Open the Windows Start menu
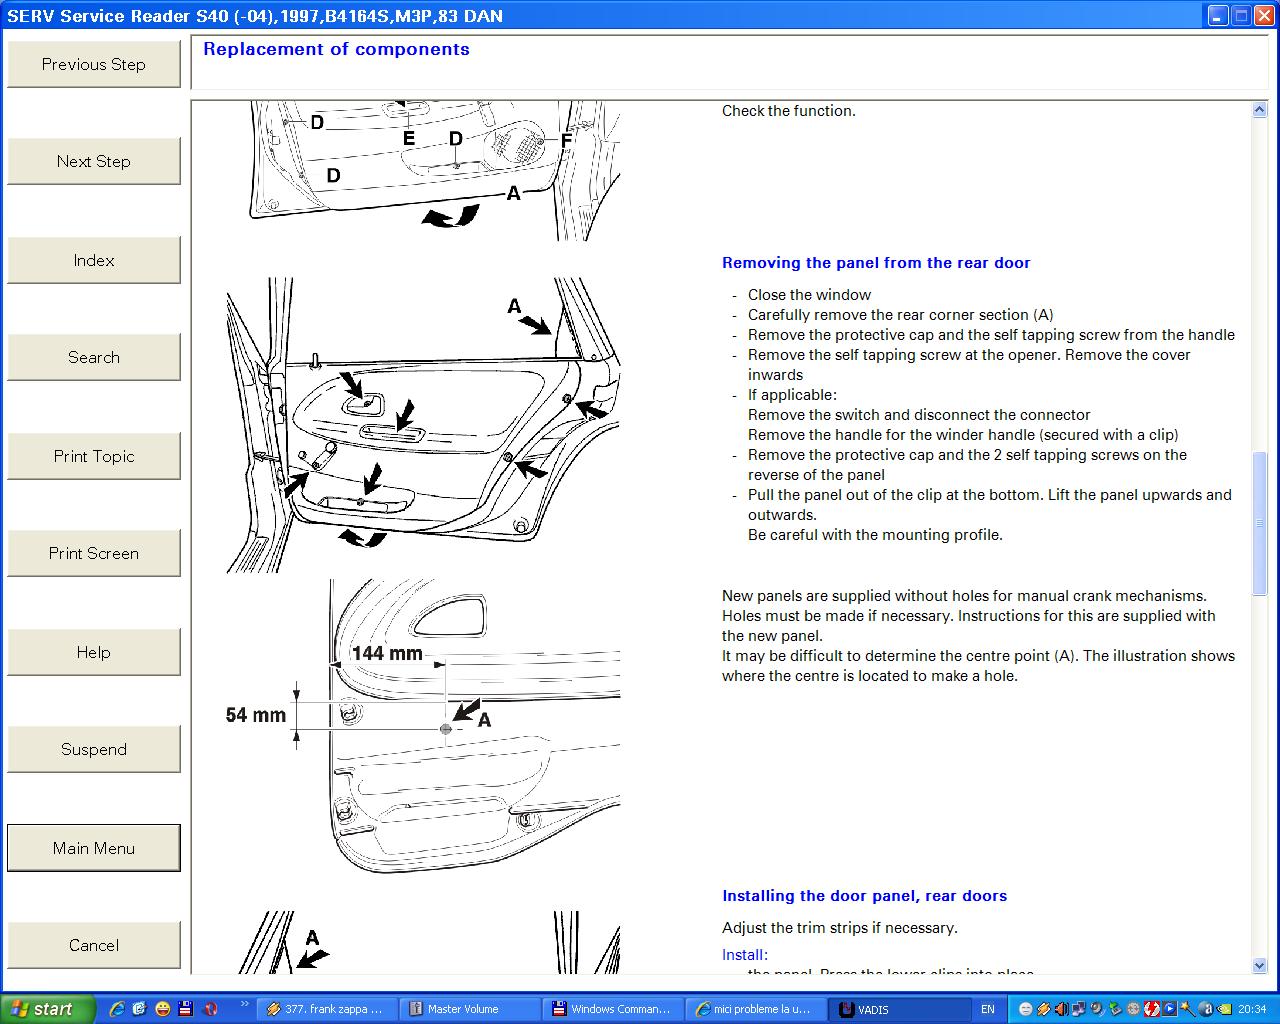 (x=49, y=1009)
